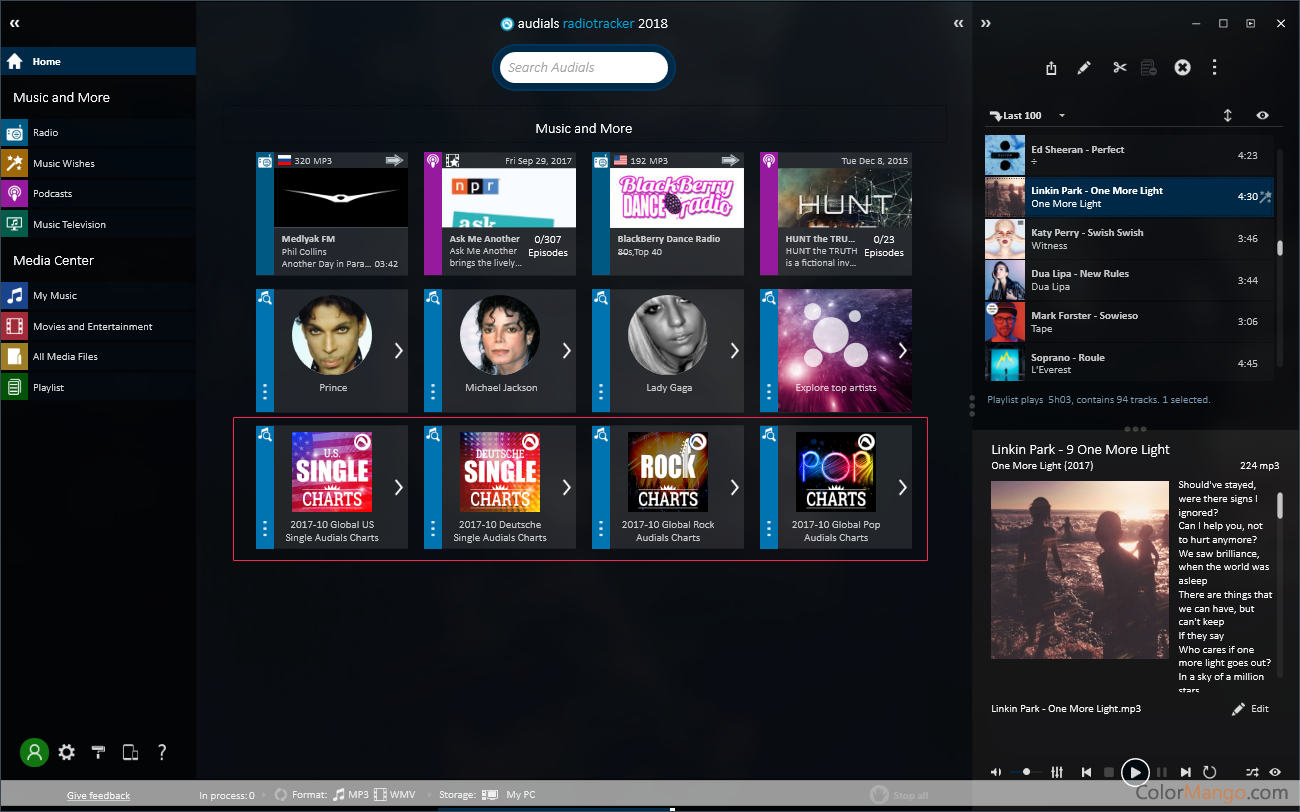Click the pencil edit icon in the top toolbar
This screenshot has width=1300, height=812.
pos(1084,68)
